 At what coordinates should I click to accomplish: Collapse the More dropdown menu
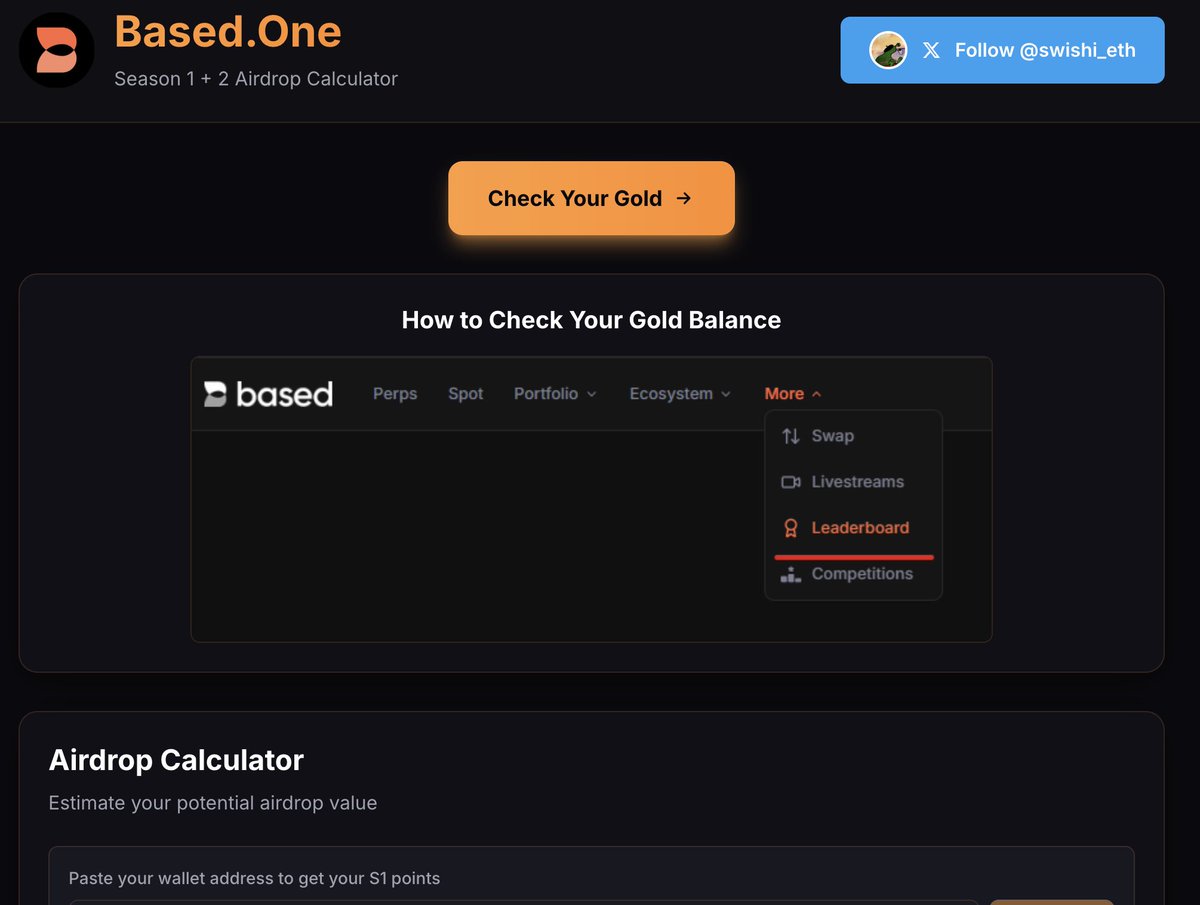(x=793, y=394)
